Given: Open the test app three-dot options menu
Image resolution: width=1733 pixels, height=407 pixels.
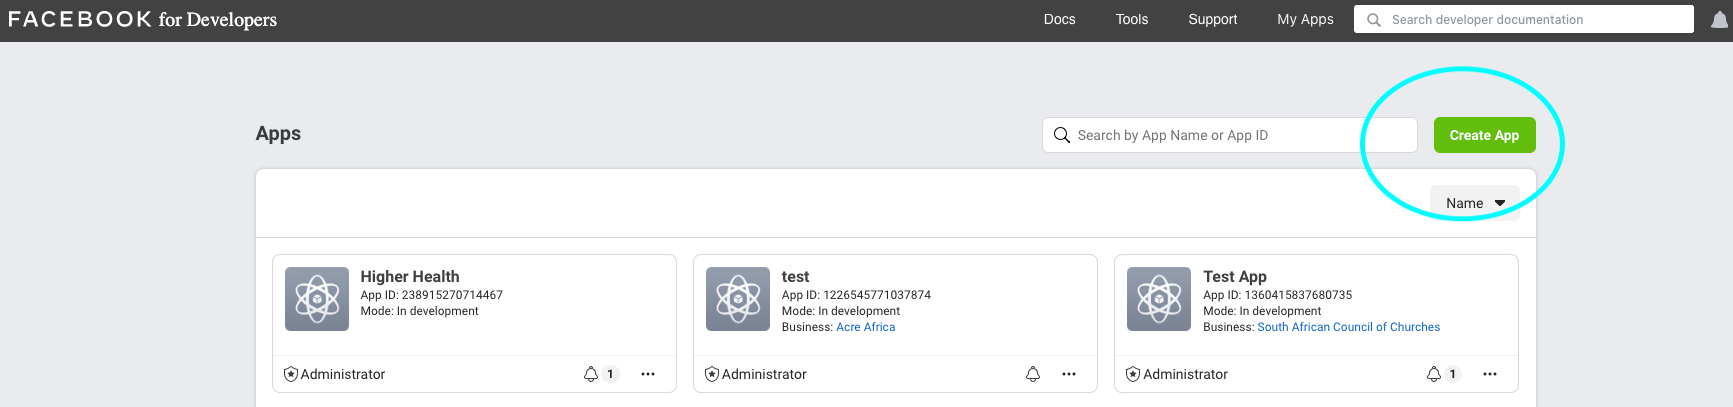Looking at the screenshot, I should click(x=1069, y=374).
